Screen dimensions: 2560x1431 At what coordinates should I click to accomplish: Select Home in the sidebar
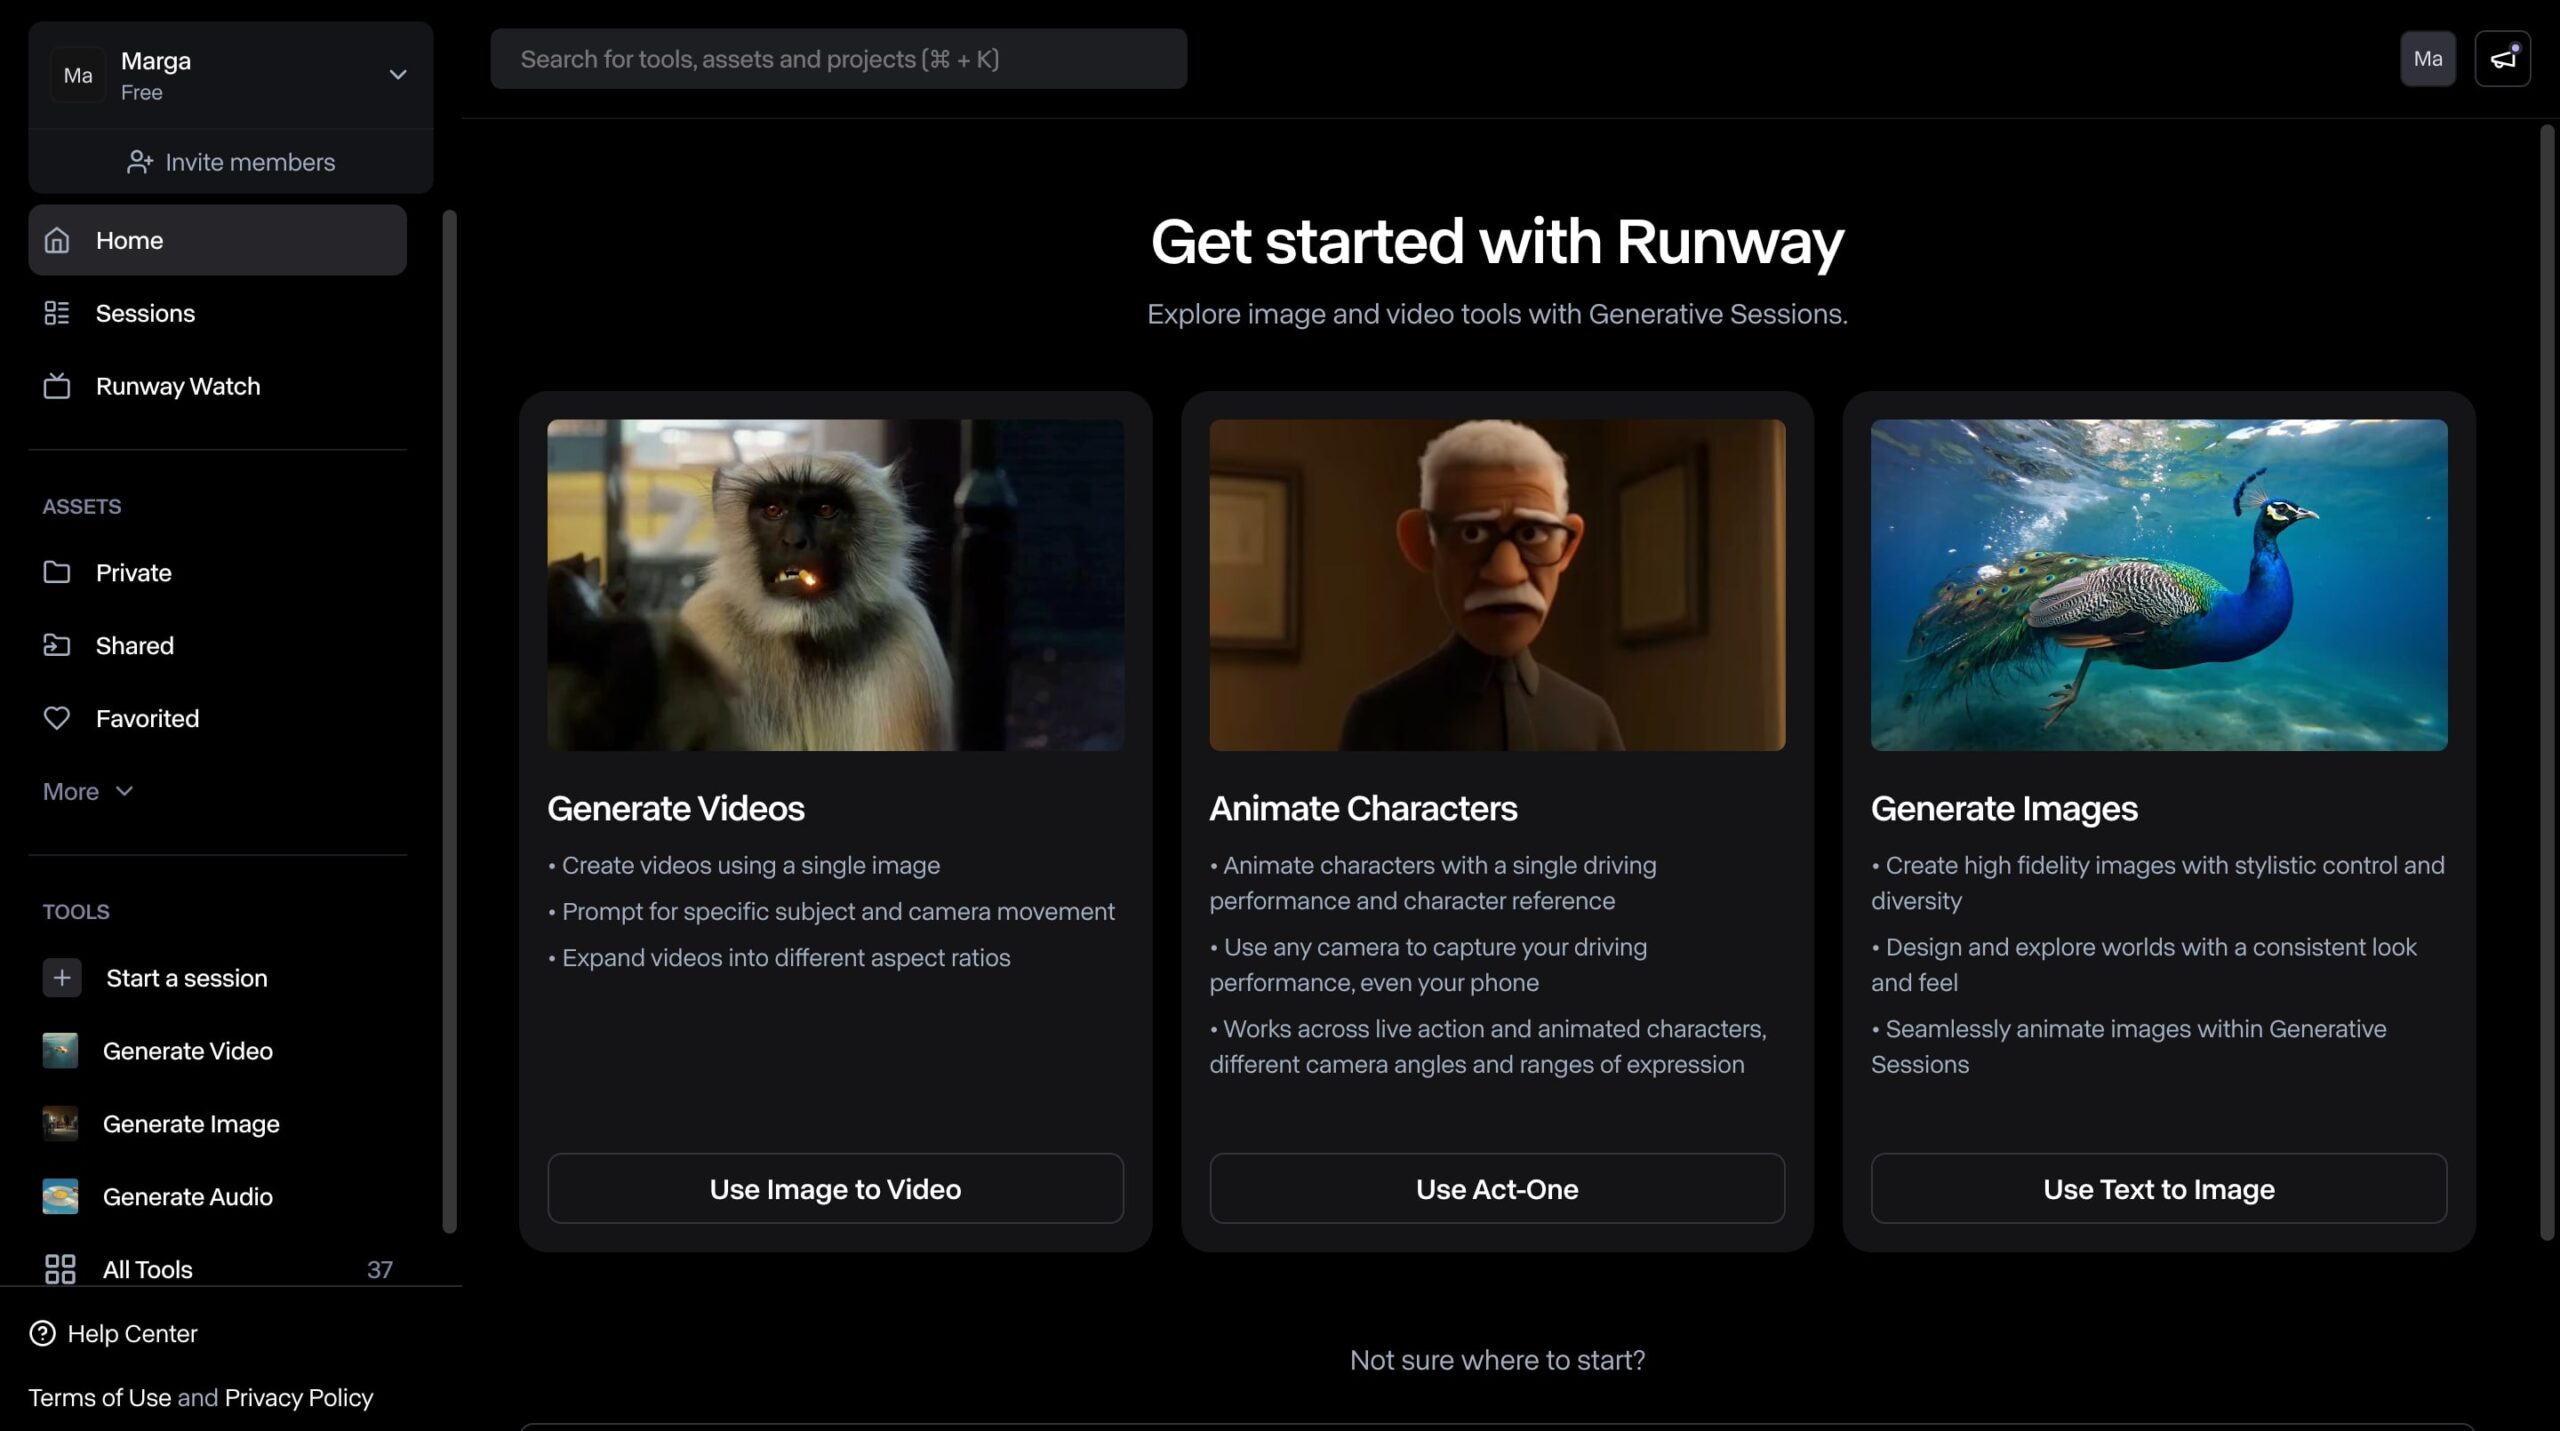pos(217,240)
